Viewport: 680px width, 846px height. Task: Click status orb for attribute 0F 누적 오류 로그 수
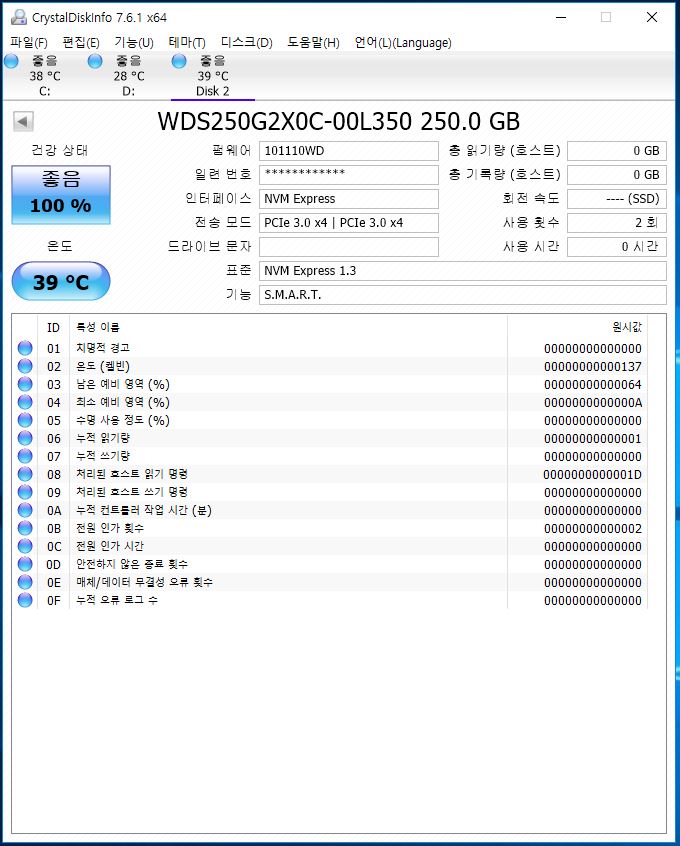[x=25, y=600]
